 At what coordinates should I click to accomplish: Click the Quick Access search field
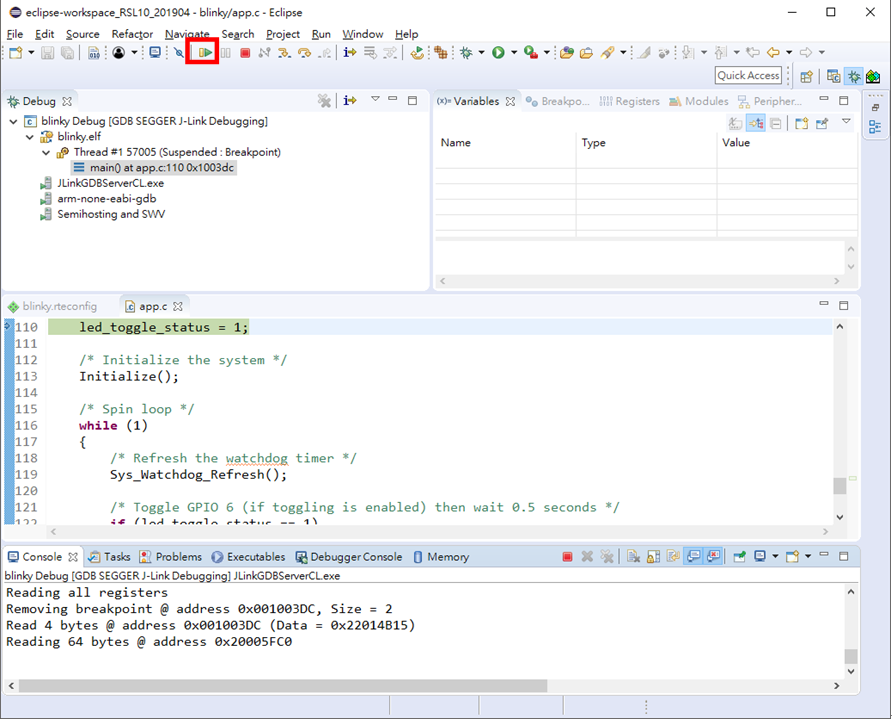point(748,75)
